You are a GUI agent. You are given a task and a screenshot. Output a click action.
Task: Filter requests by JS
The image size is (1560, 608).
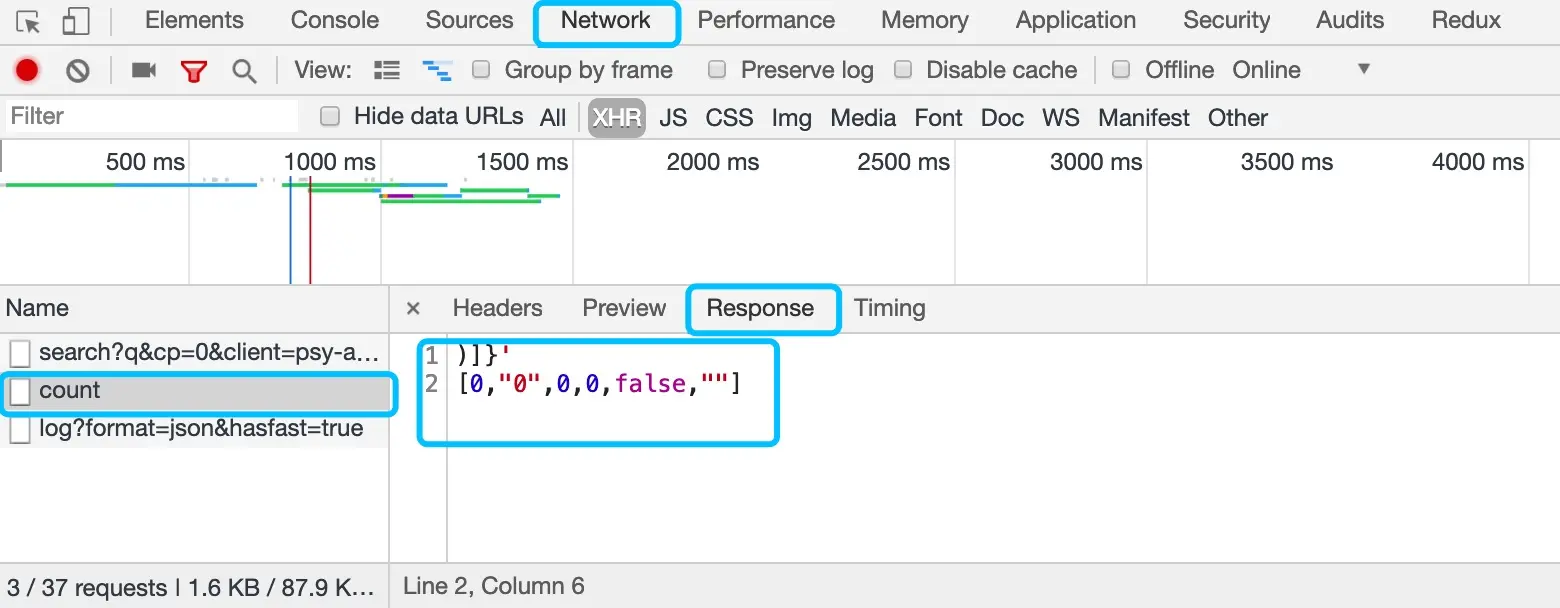tap(673, 118)
